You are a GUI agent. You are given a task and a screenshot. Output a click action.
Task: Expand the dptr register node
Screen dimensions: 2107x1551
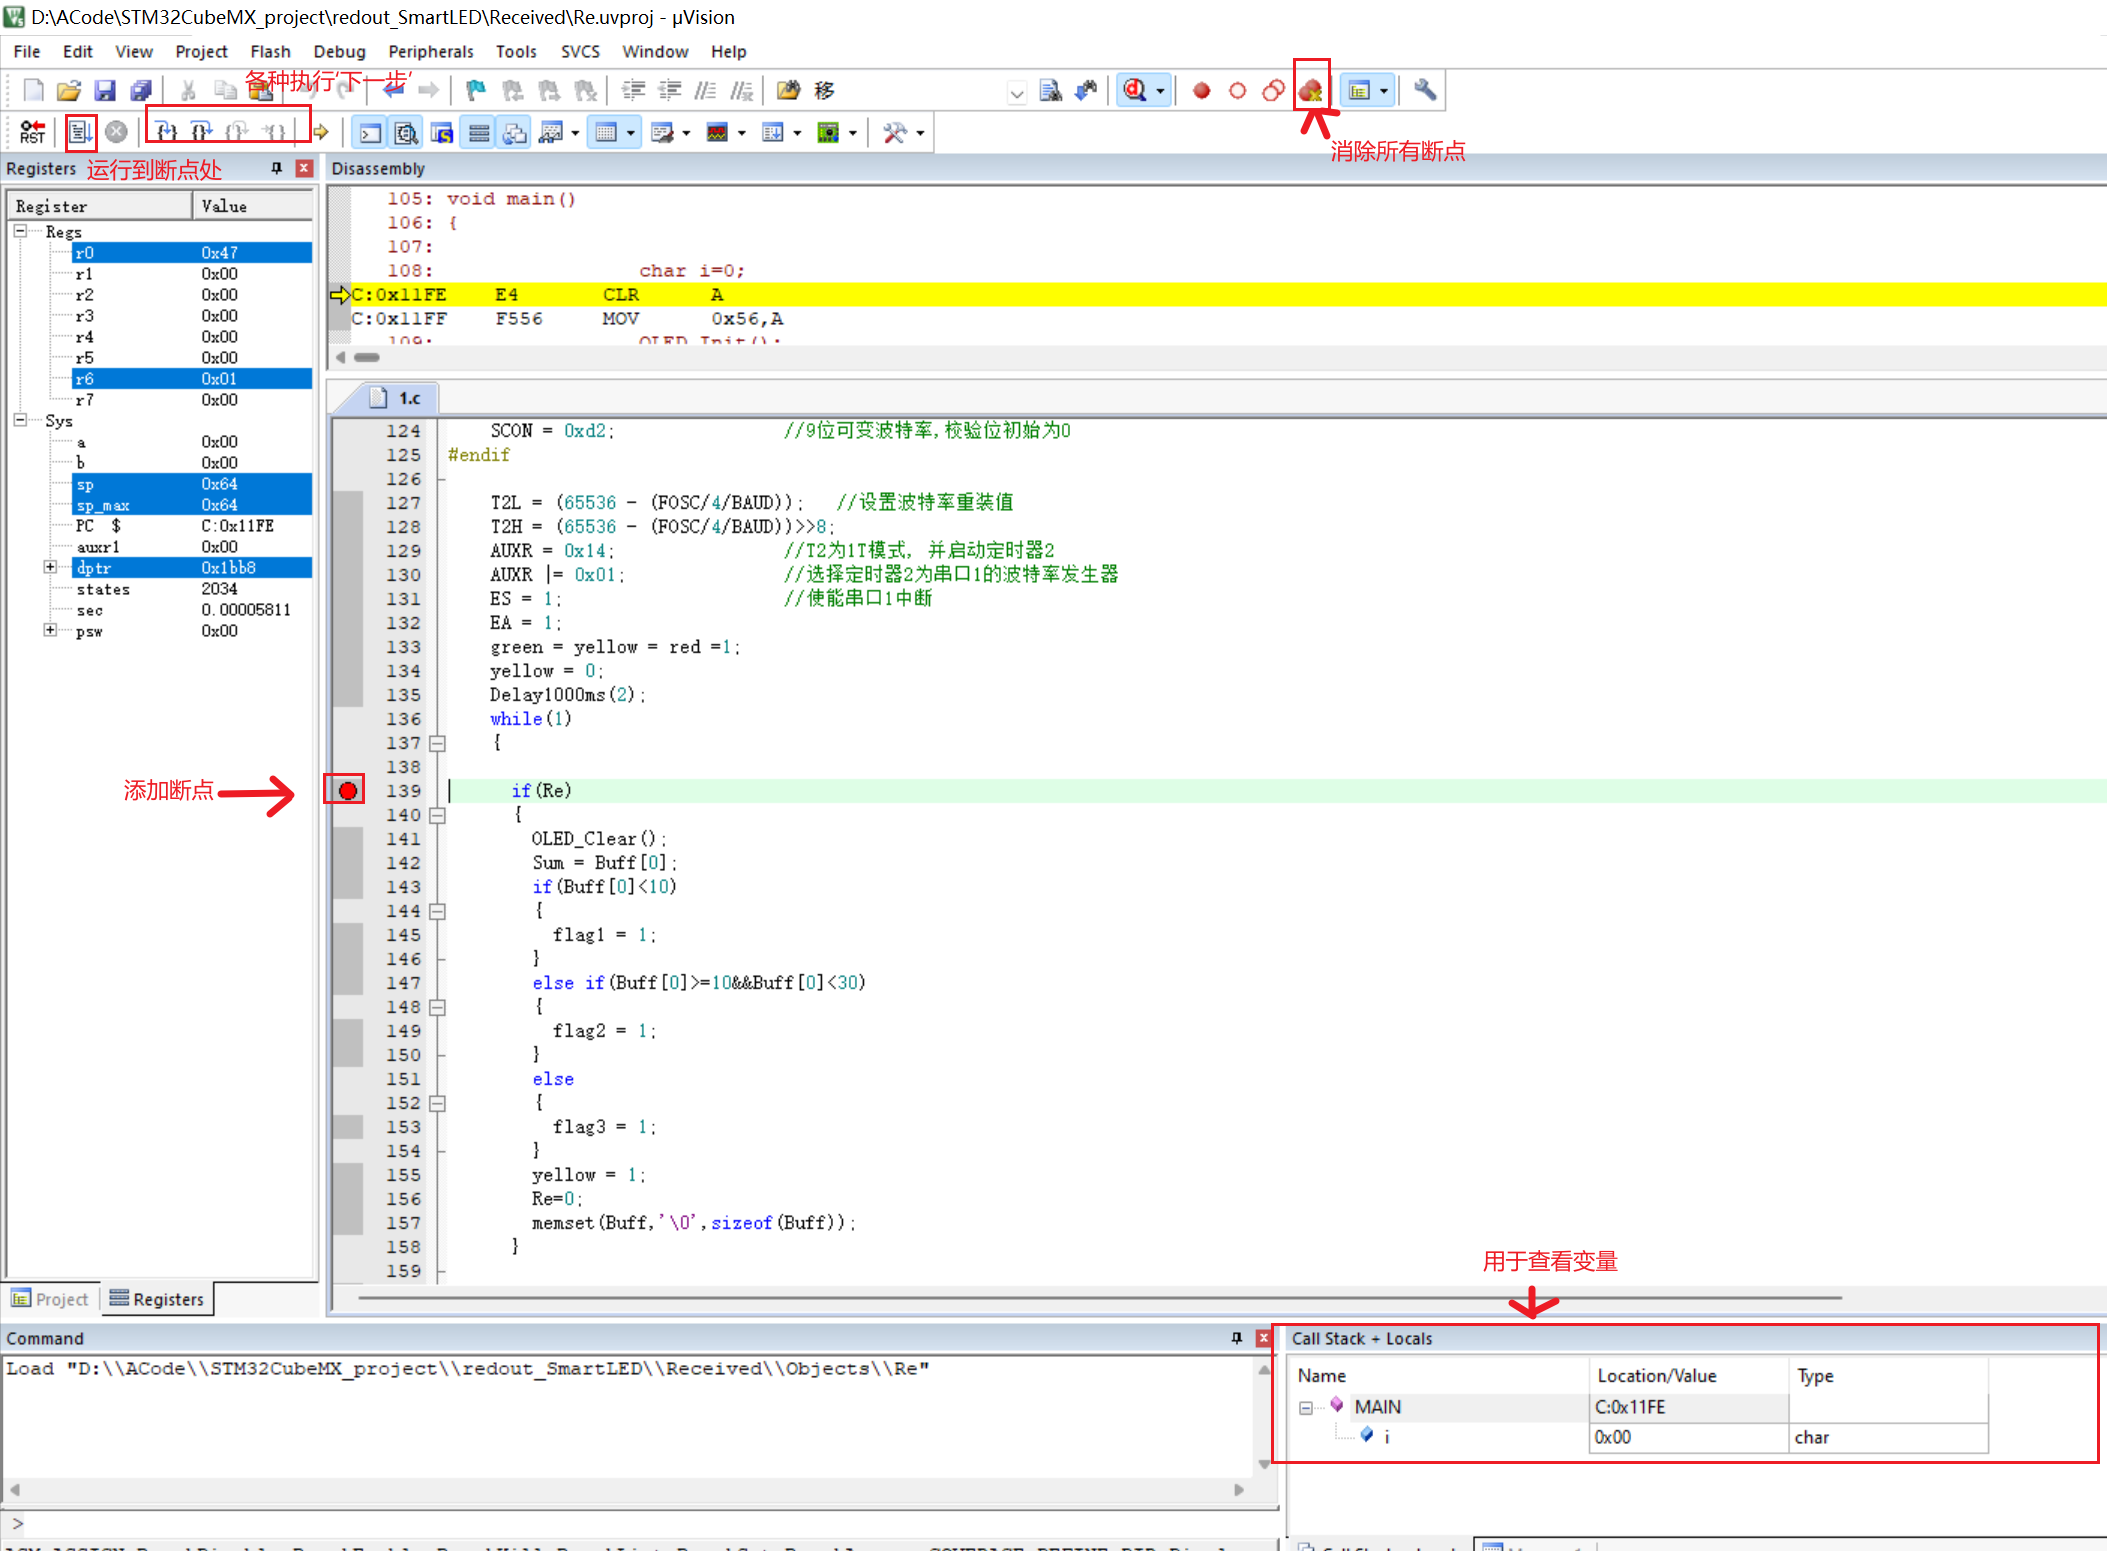[50, 567]
